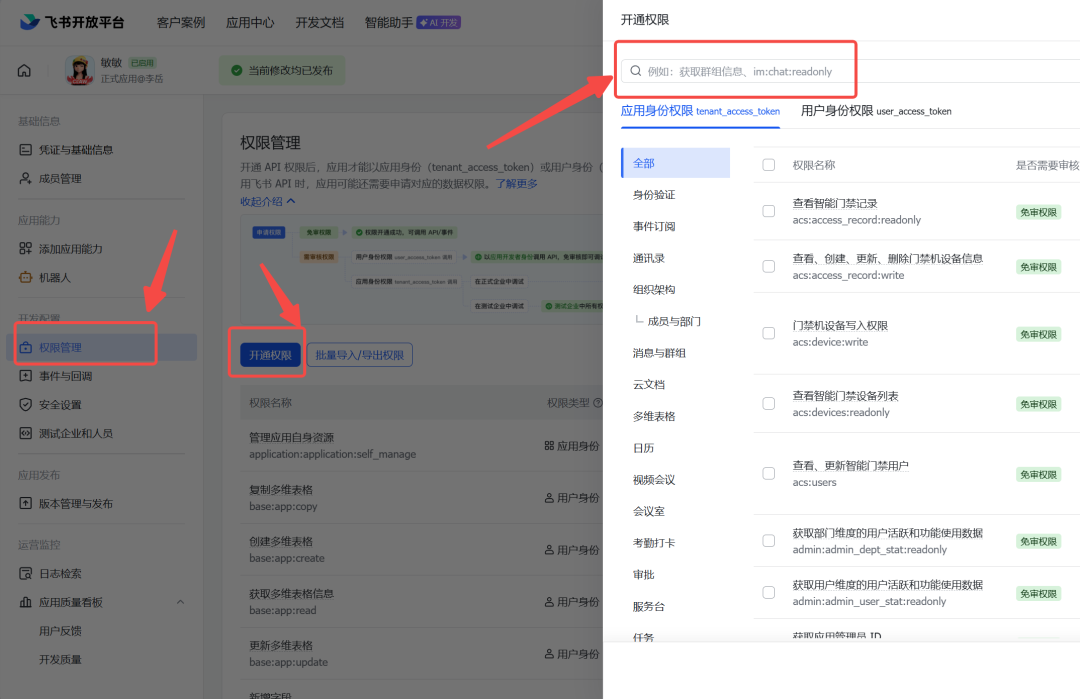Switch to 应用身份权限 tenant_access_token tab
The image size is (1080, 699).
tap(700, 111)
